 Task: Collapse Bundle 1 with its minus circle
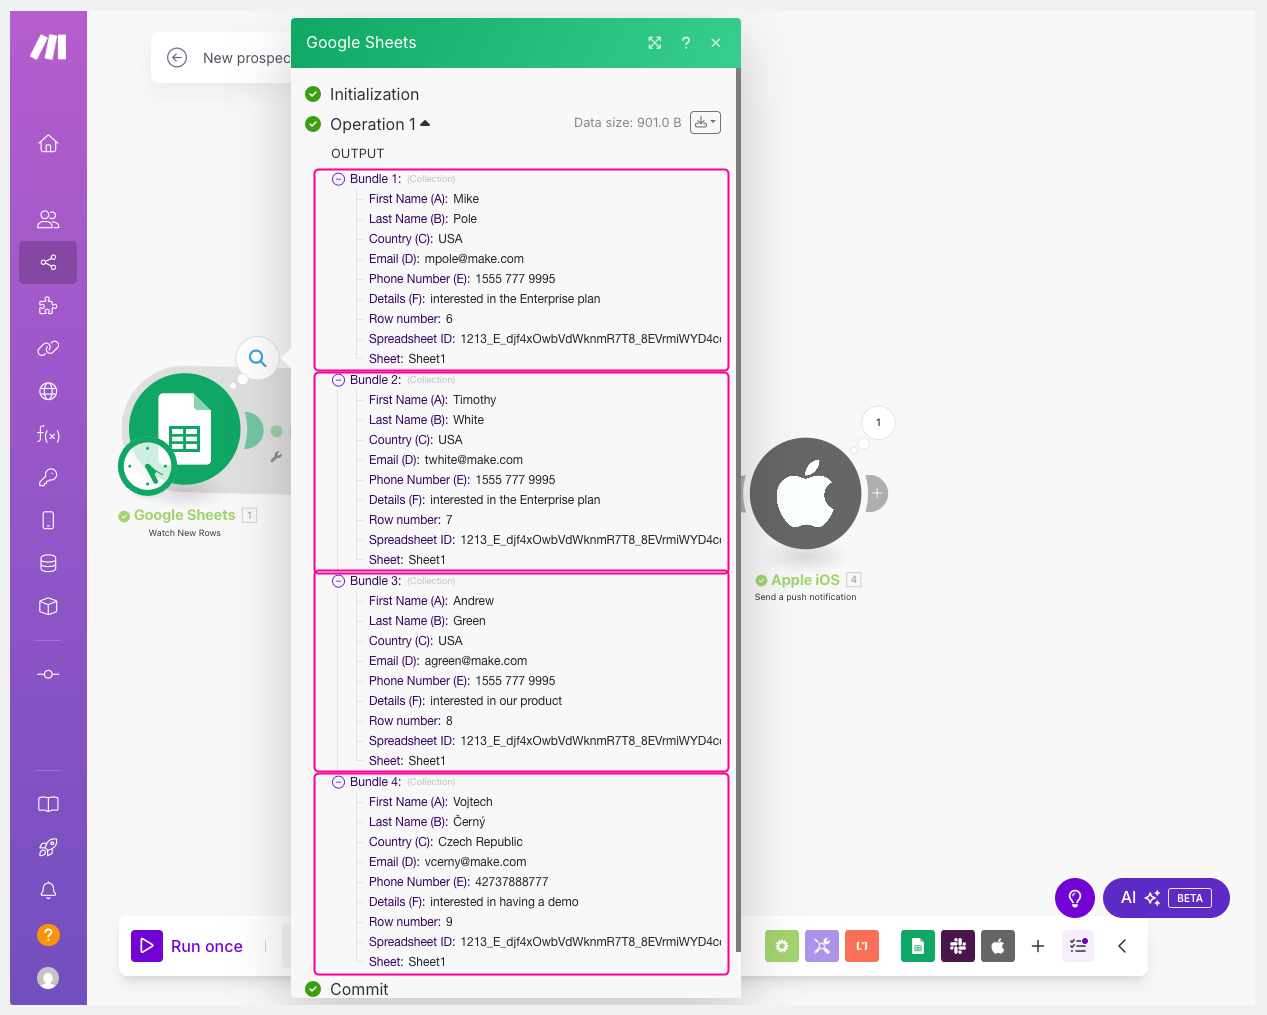tap(338, 179)
